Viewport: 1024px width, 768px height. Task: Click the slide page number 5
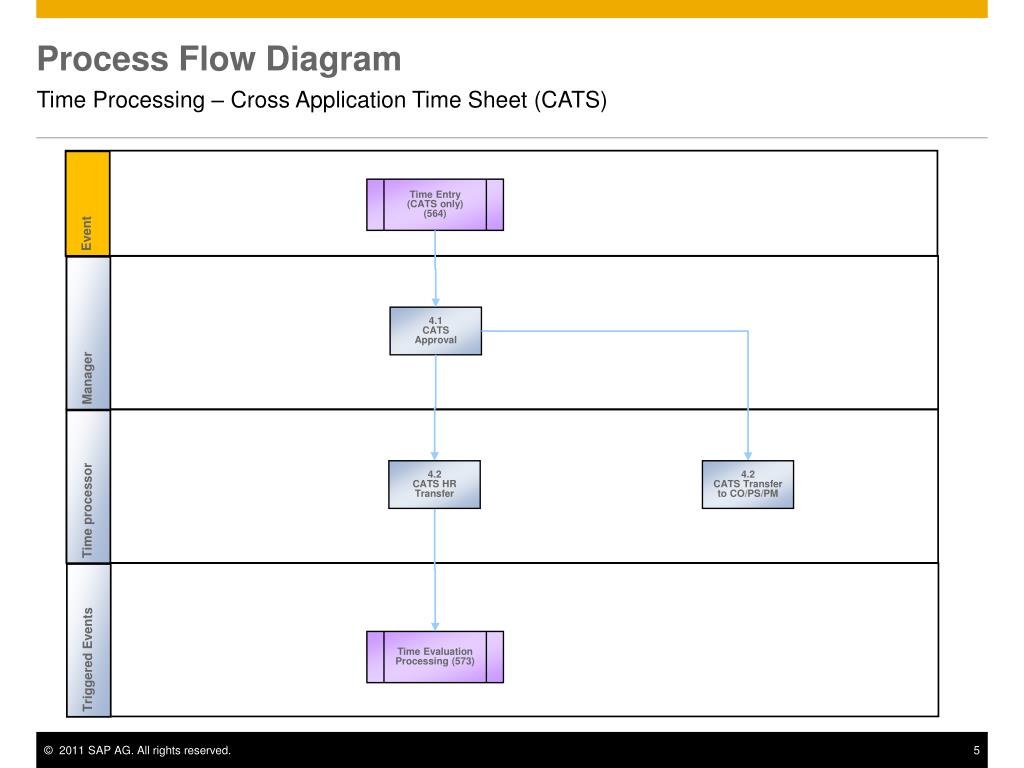976,750
